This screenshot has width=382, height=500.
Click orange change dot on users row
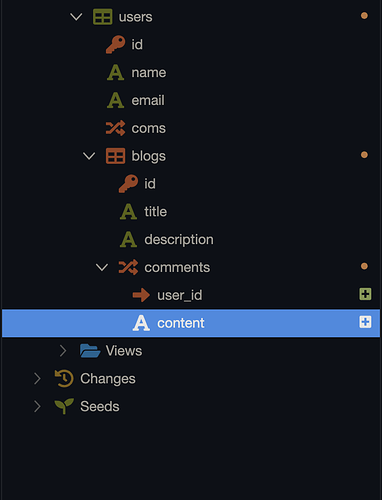pos(364,16)
